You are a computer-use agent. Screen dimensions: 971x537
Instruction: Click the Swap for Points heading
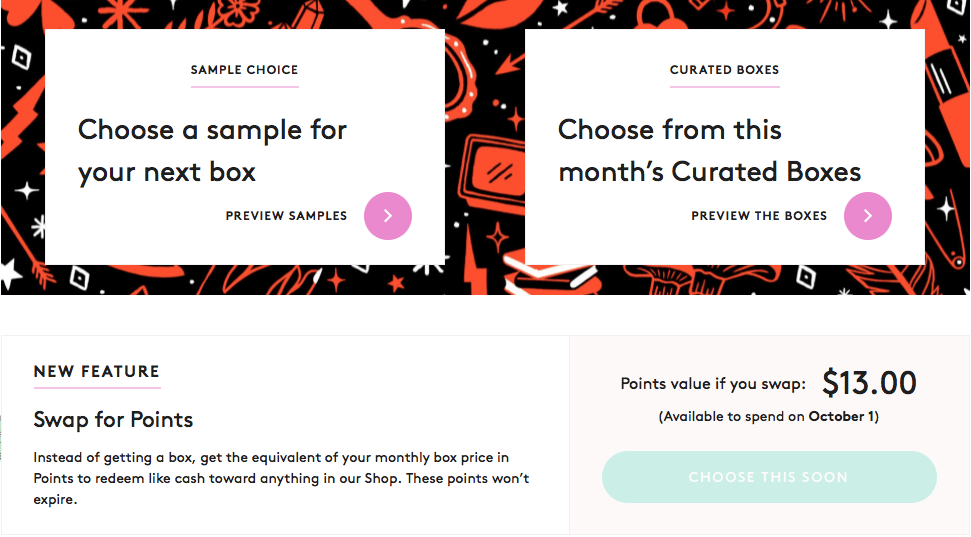(113, 419)
